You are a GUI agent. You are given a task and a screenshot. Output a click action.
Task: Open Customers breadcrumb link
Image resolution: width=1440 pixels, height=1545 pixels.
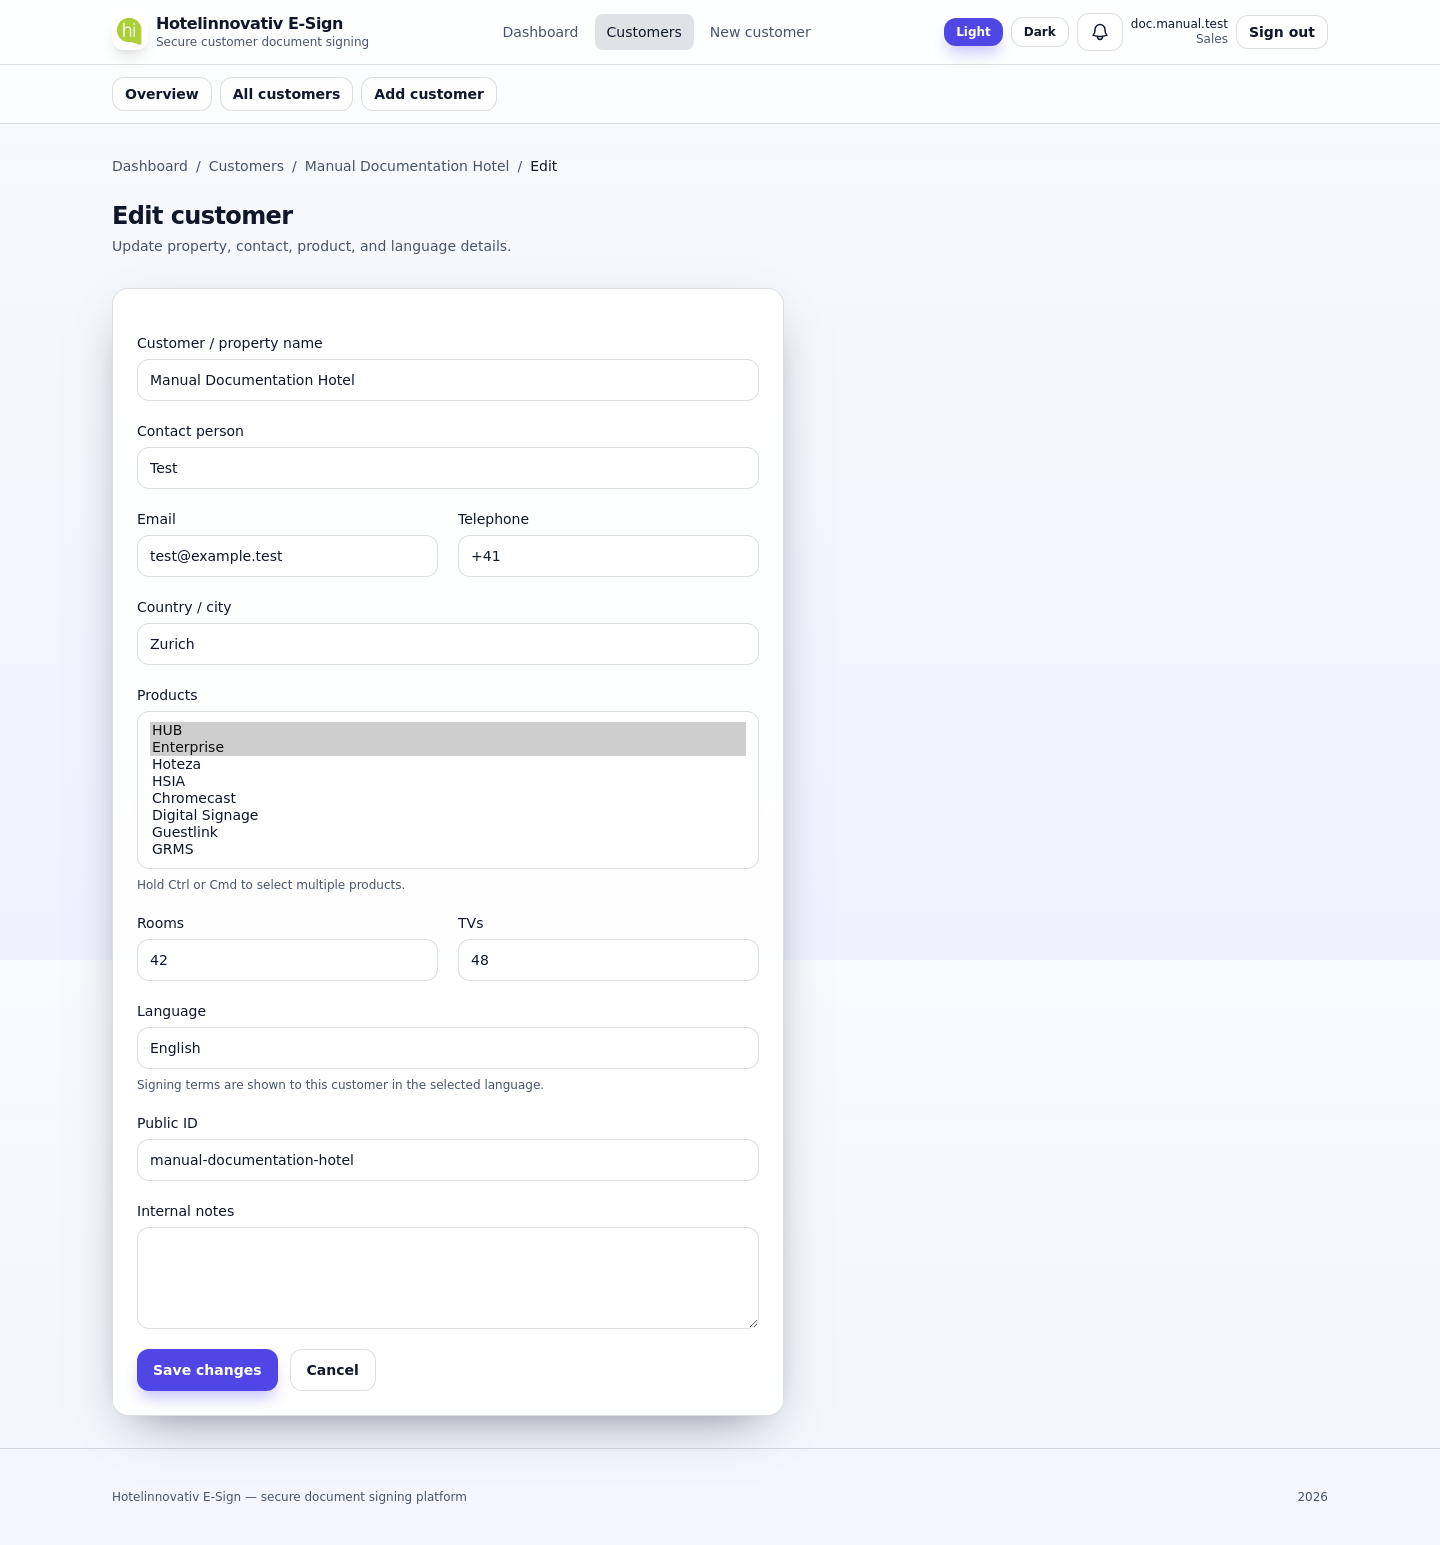coord(246,166)
